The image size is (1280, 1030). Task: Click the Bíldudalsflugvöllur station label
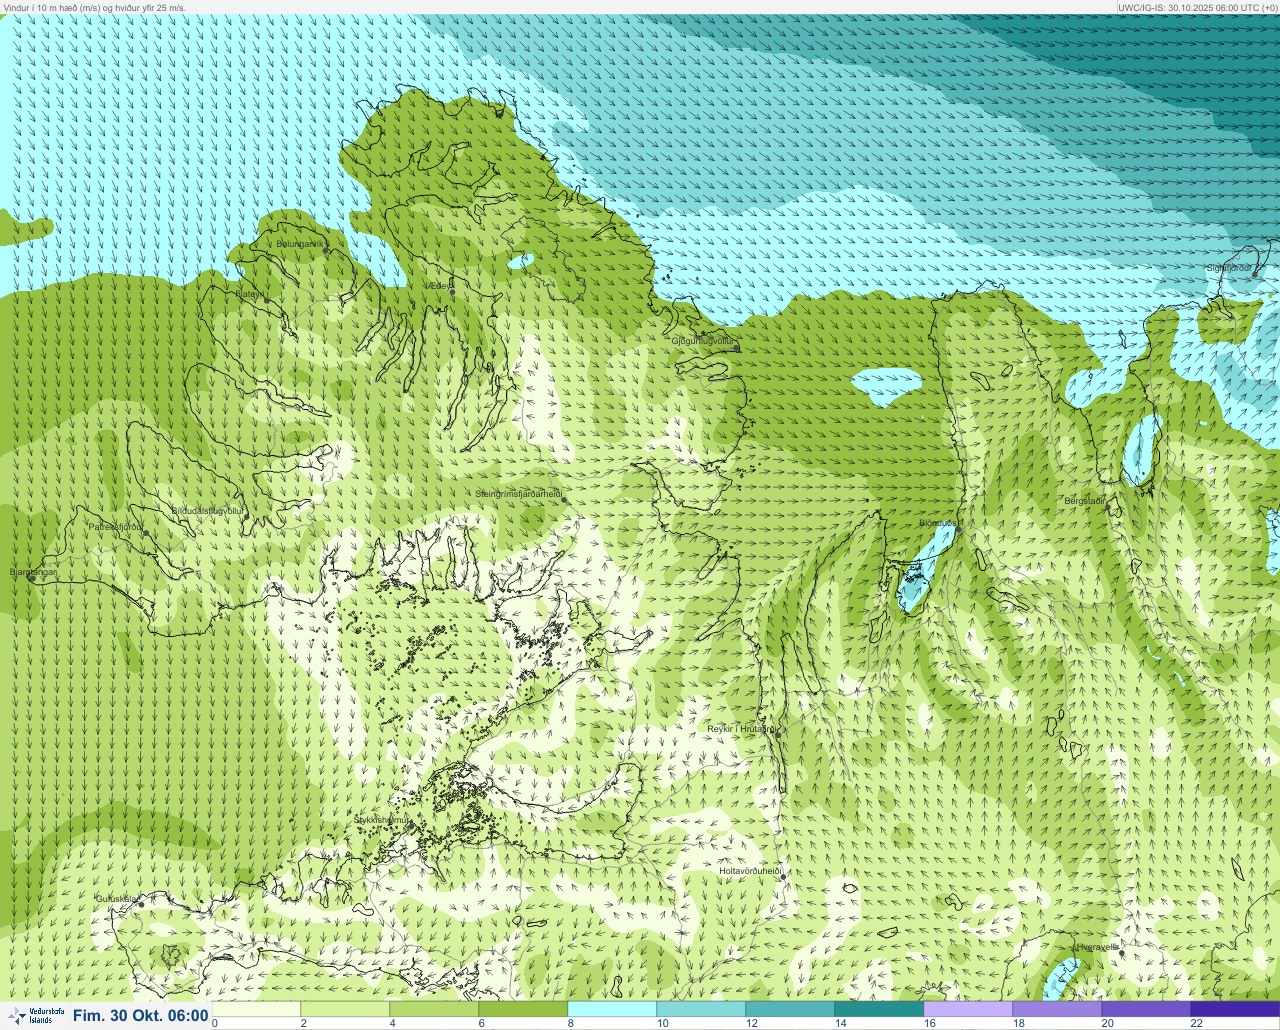[208, 511]
